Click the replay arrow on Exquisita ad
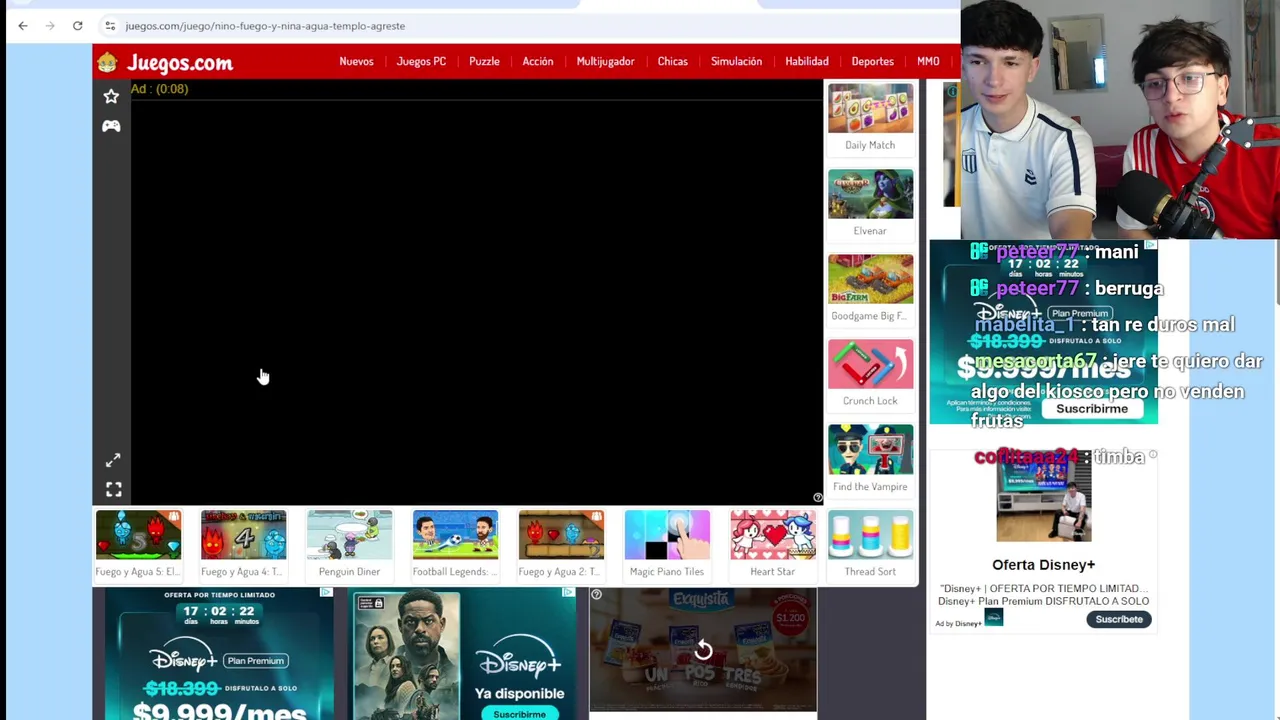This screenshot has width=1280, height=720. [703, 651]
